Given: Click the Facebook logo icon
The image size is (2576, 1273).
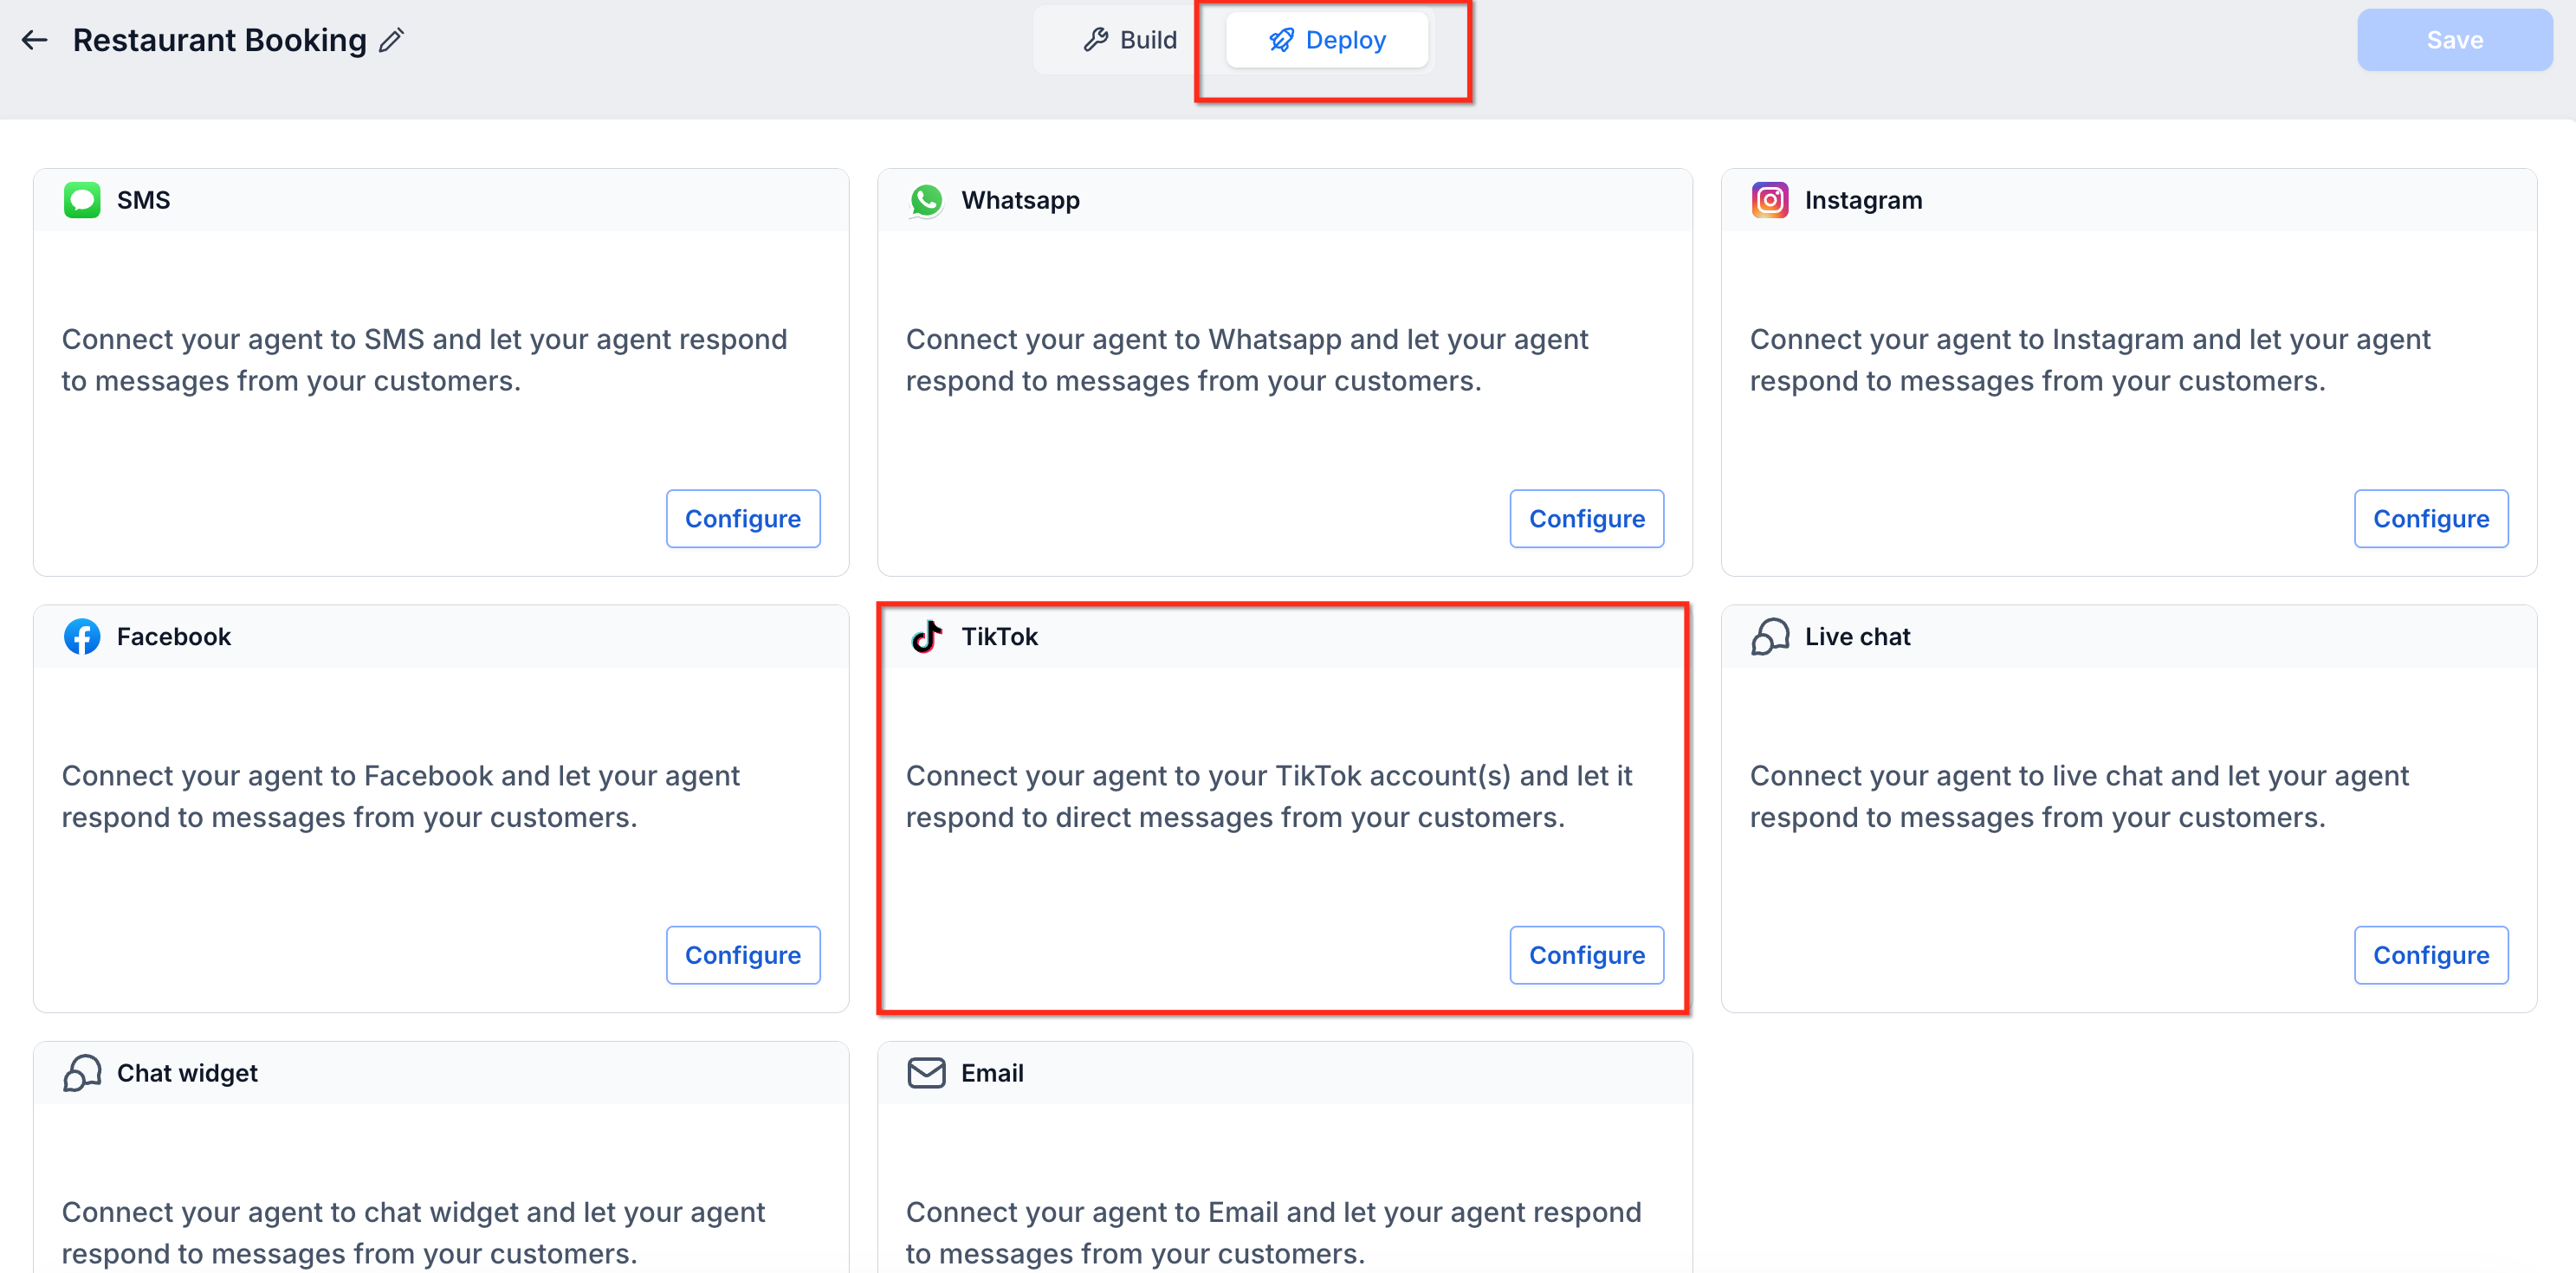Looking at the screenshot, I should pos(82,637).
